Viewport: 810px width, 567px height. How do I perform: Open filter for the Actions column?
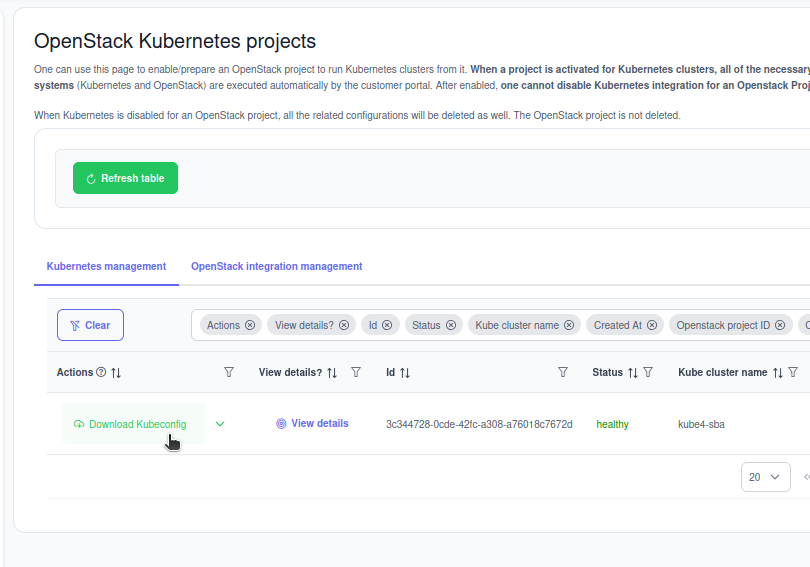tap(229, 372)
